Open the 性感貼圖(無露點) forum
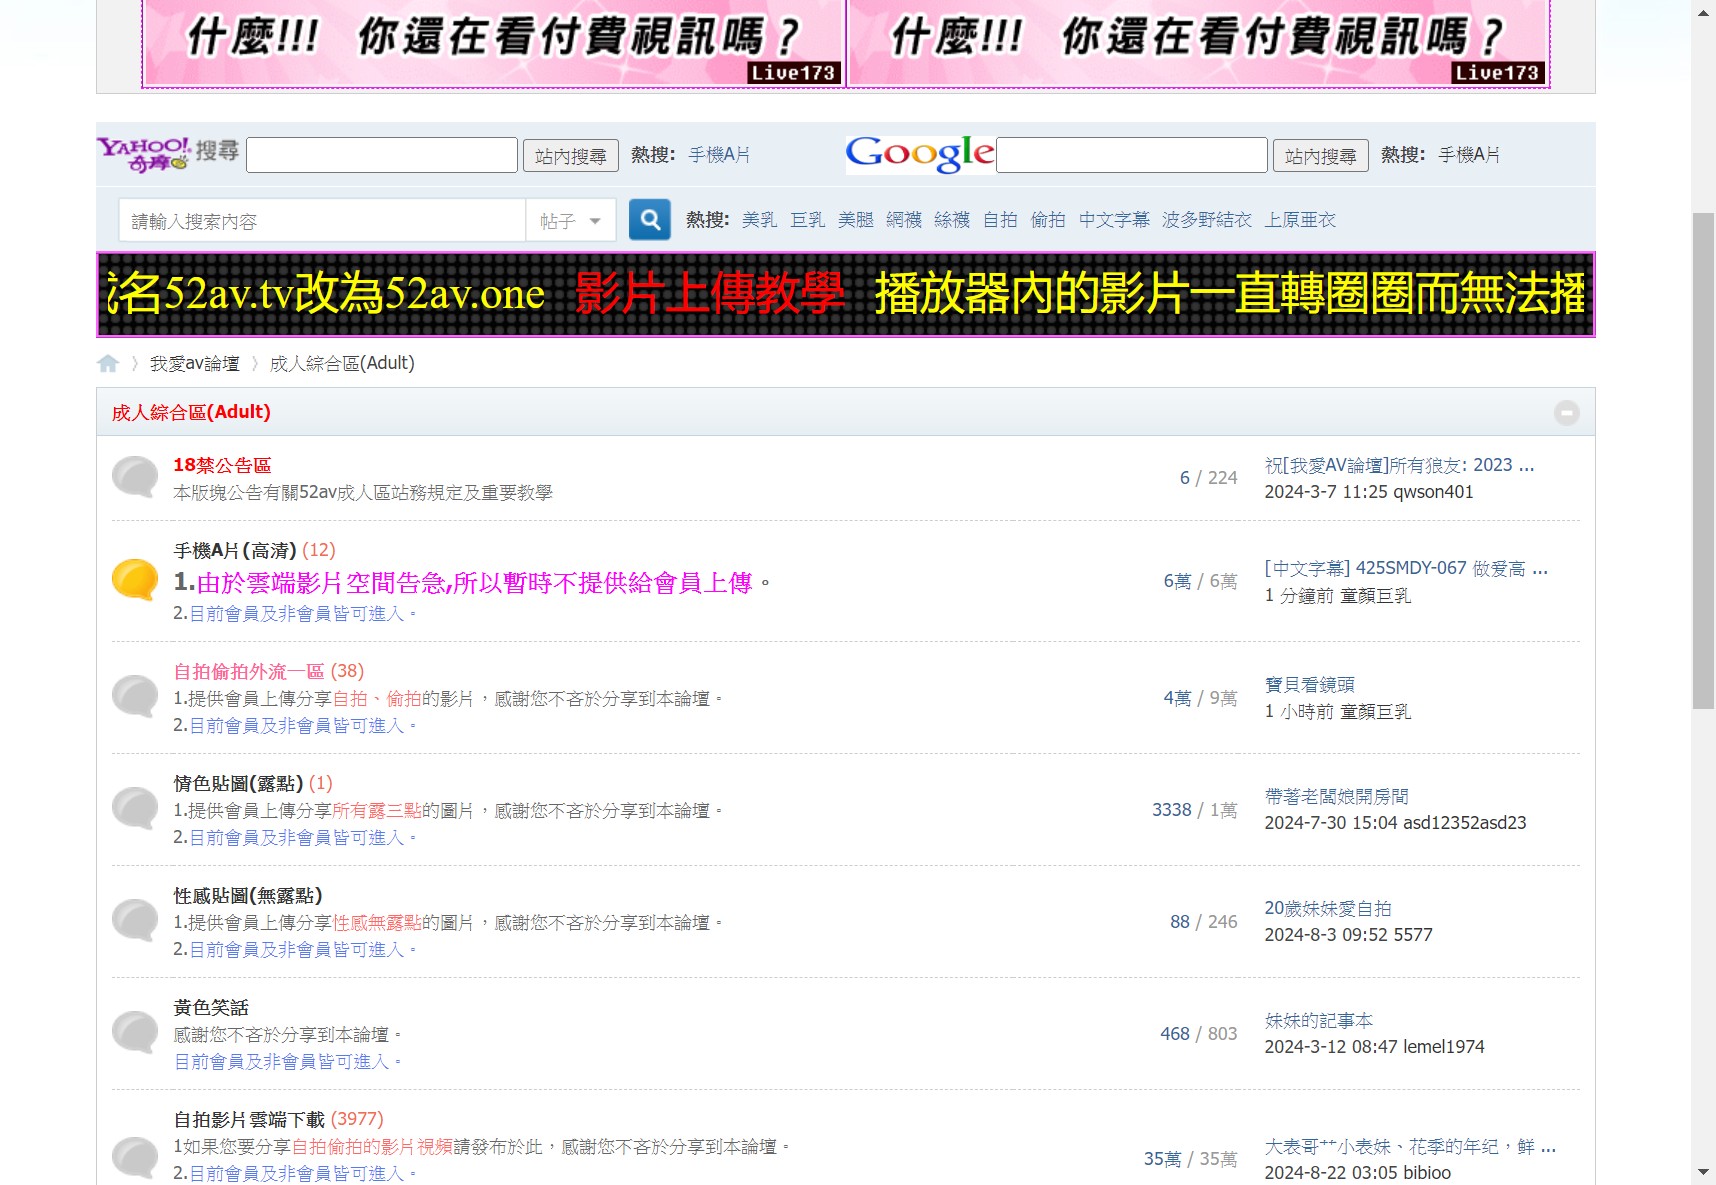The height and width of the screenshot is (1185, 1716). [248, 896]
